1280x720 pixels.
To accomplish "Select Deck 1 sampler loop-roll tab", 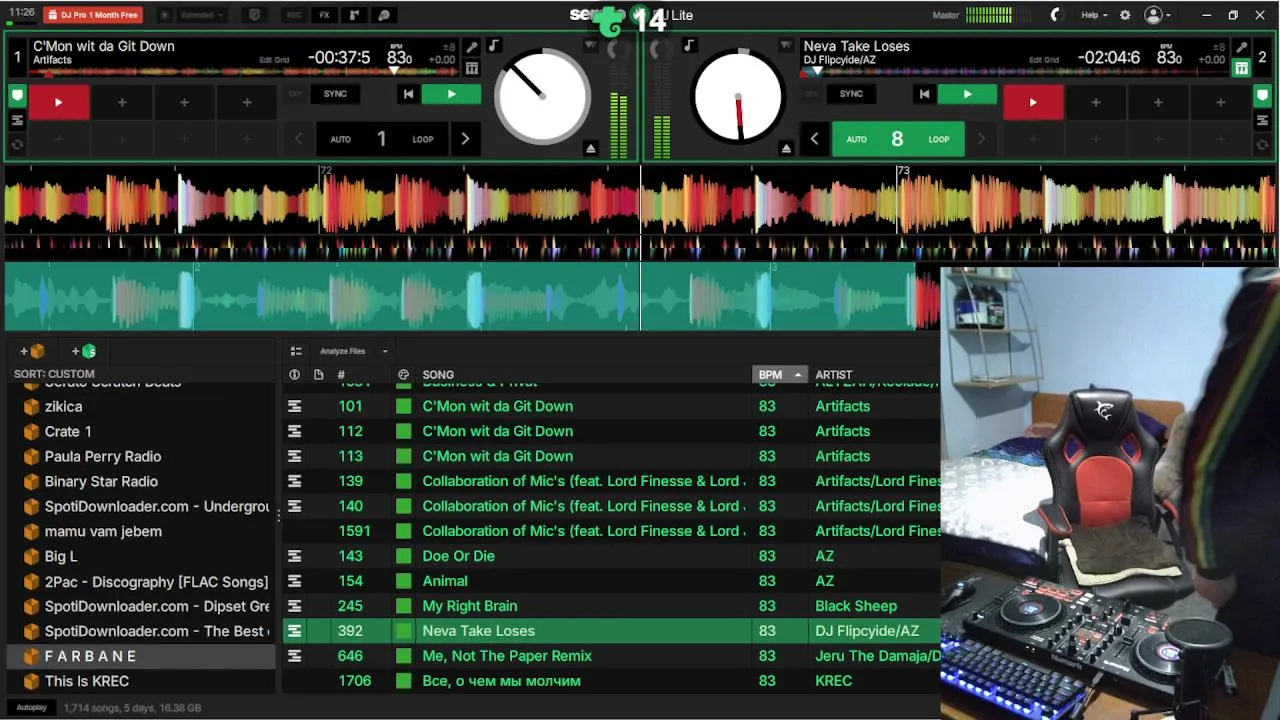I will pos(17,144).
